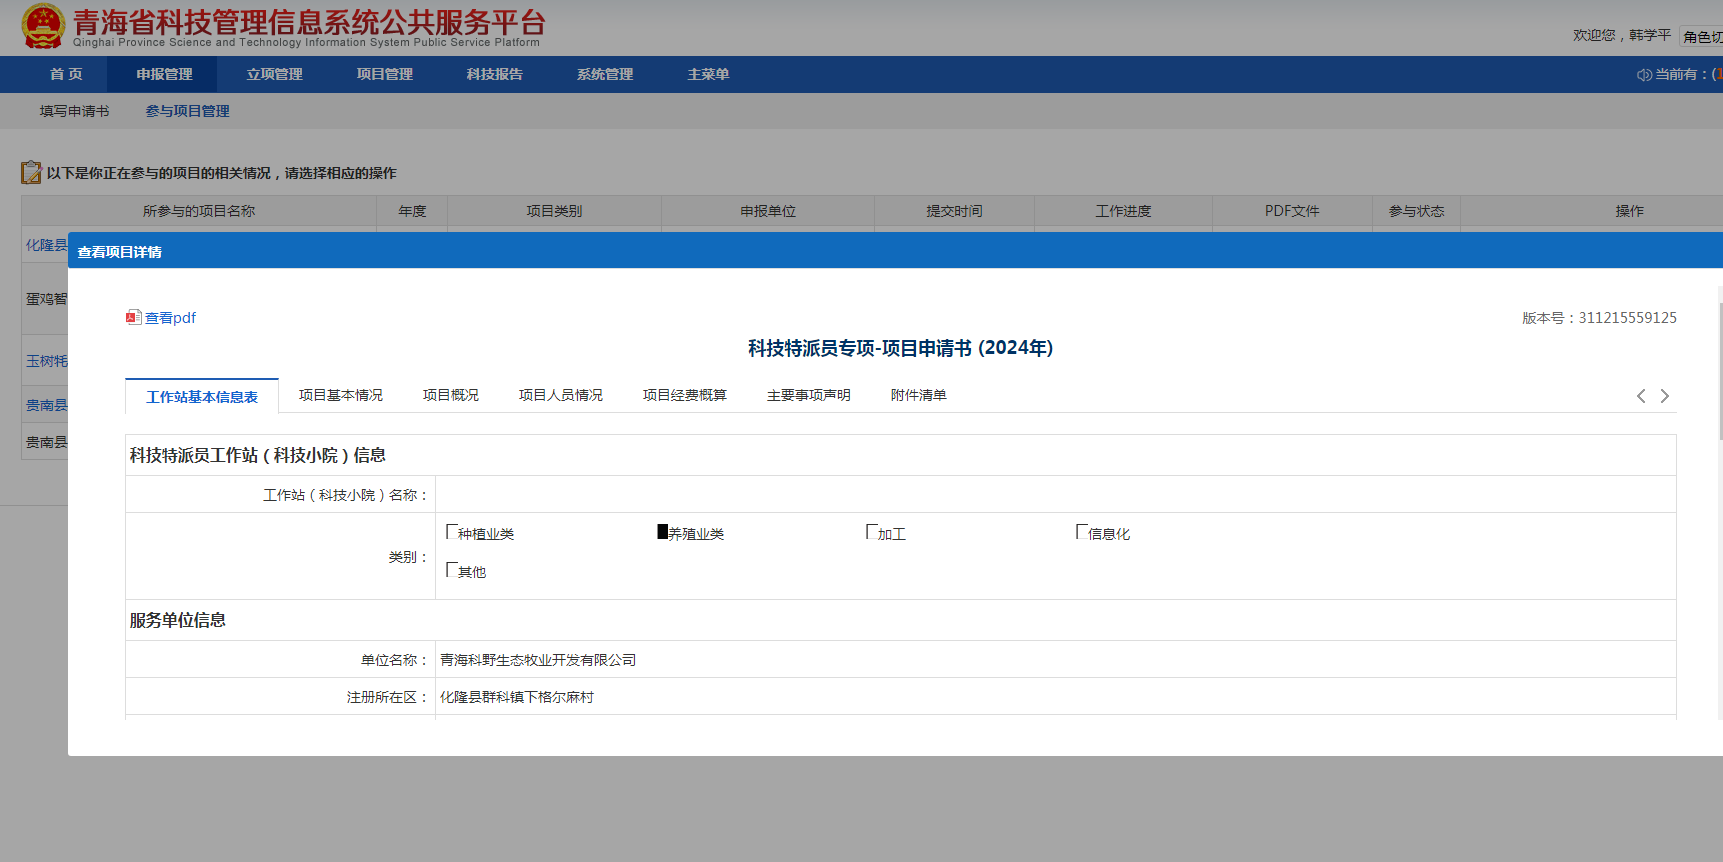Click the 韩学平 username text
Image resolution: width=1723 pixels, height=862 pixels.
pyautogui.click(x=1650, y=35)
